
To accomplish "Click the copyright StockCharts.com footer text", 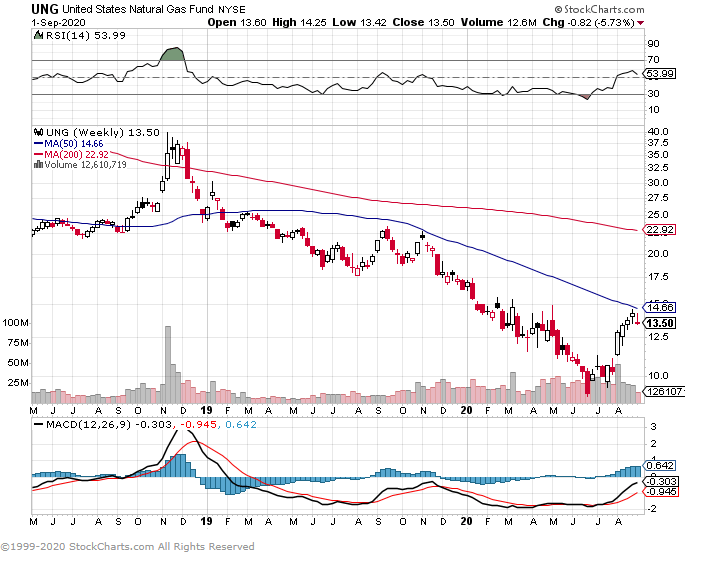I will click(128, 547).
